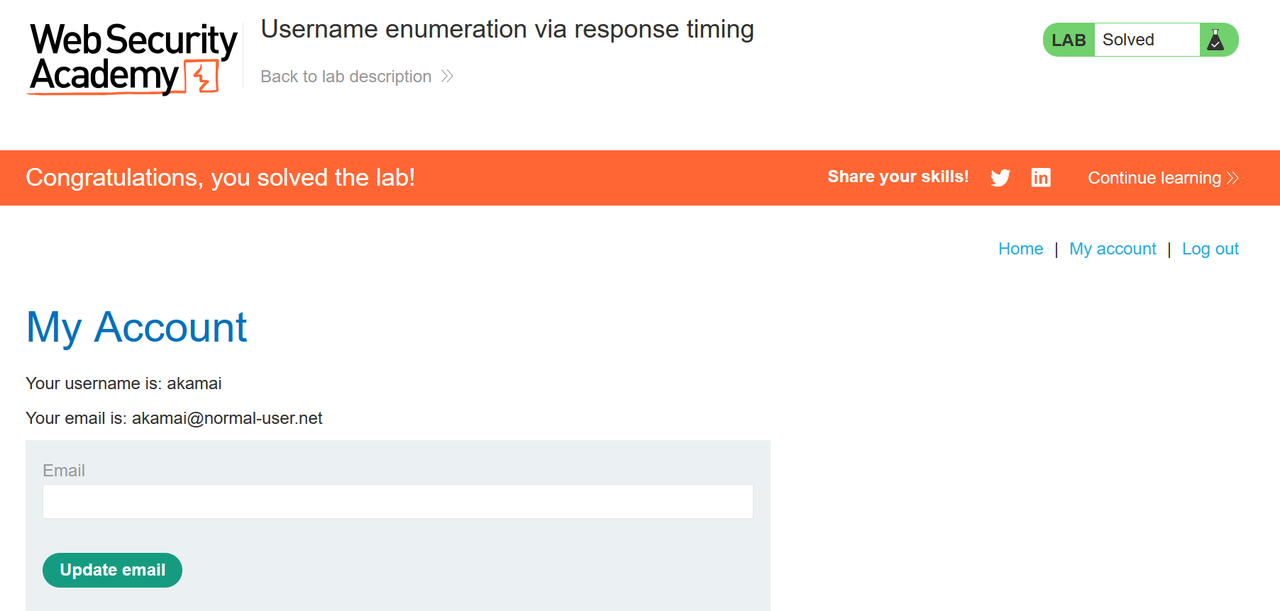Navigate to Home
1280x611 pixels.
click(x=1020, y=248)
